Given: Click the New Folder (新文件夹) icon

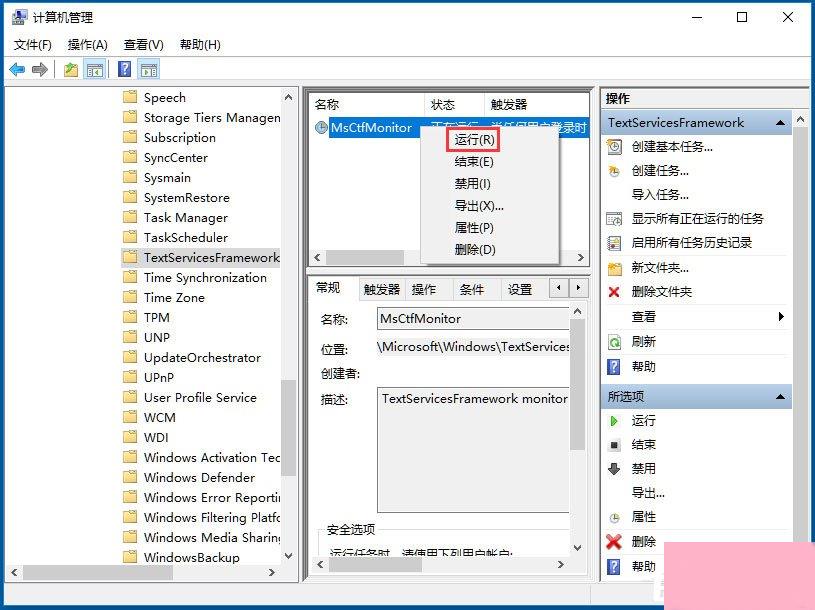Looking at the screenshot, I should coord(614,268).
